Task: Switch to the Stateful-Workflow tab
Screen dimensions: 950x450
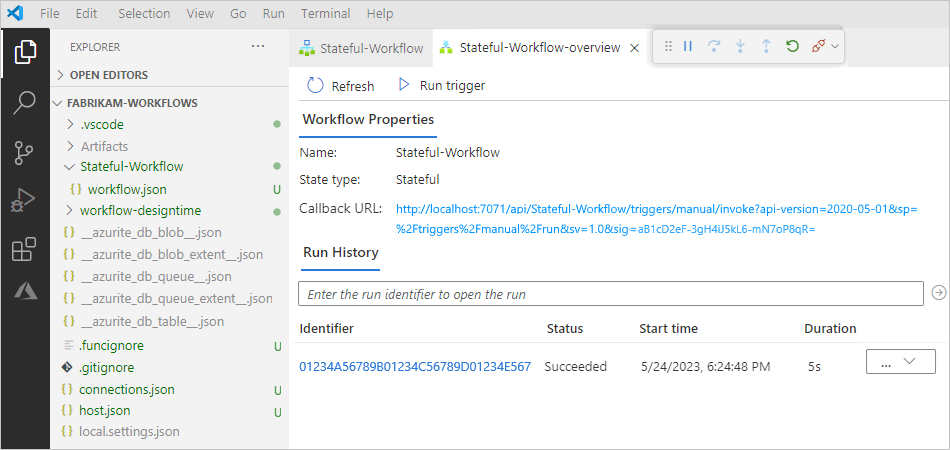Action: (x=362, y=48)
